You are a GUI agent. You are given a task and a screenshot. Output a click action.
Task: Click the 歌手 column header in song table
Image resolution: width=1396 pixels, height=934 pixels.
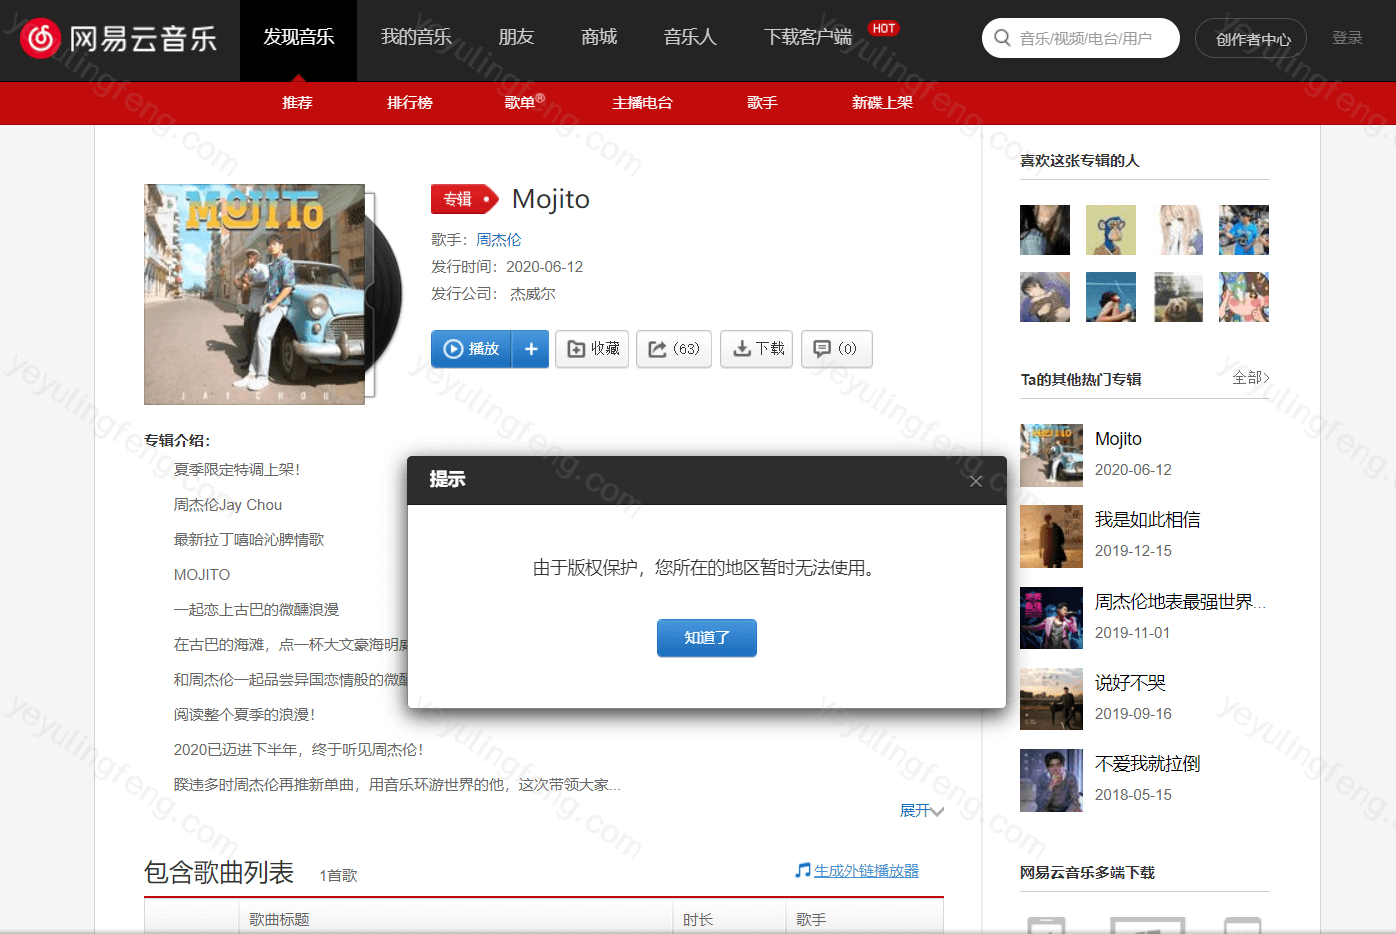tap(811, 920)
